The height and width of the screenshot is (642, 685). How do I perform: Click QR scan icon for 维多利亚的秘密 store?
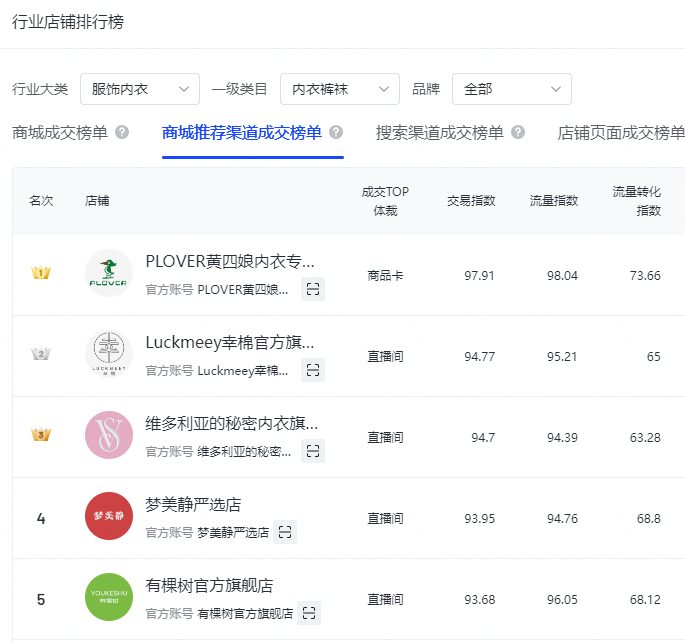click(x=313, y=451)
